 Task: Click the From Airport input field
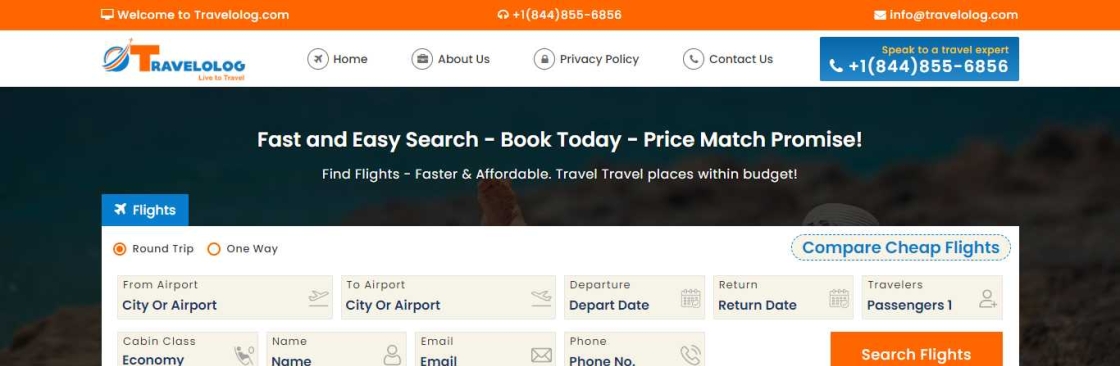(225, 297)
